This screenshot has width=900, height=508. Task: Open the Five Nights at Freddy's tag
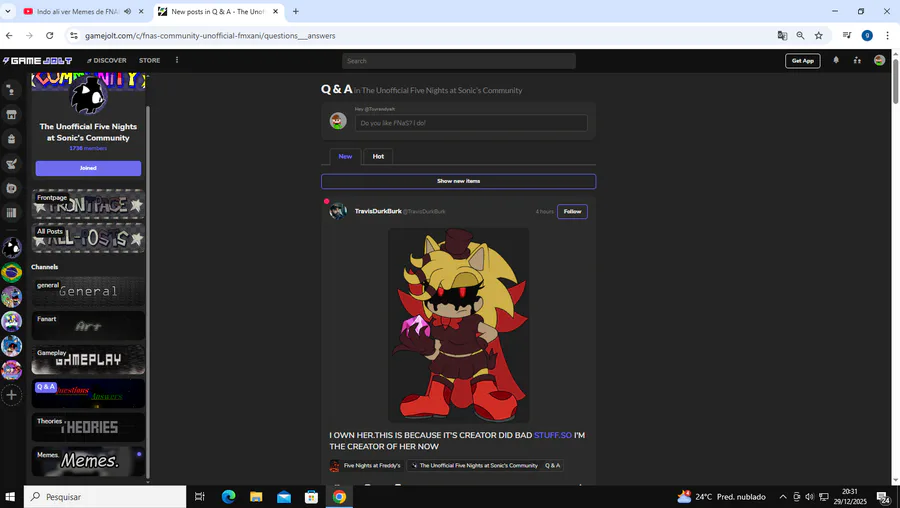(x=366, y=466)
